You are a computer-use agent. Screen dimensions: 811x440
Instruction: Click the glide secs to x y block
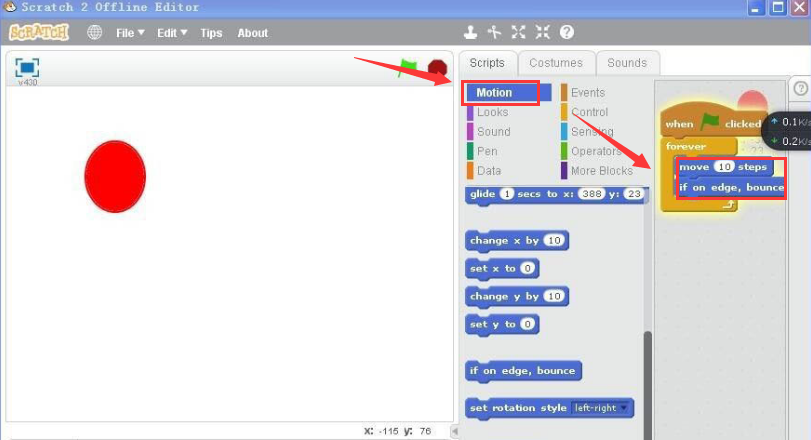[x=557, y=195]
